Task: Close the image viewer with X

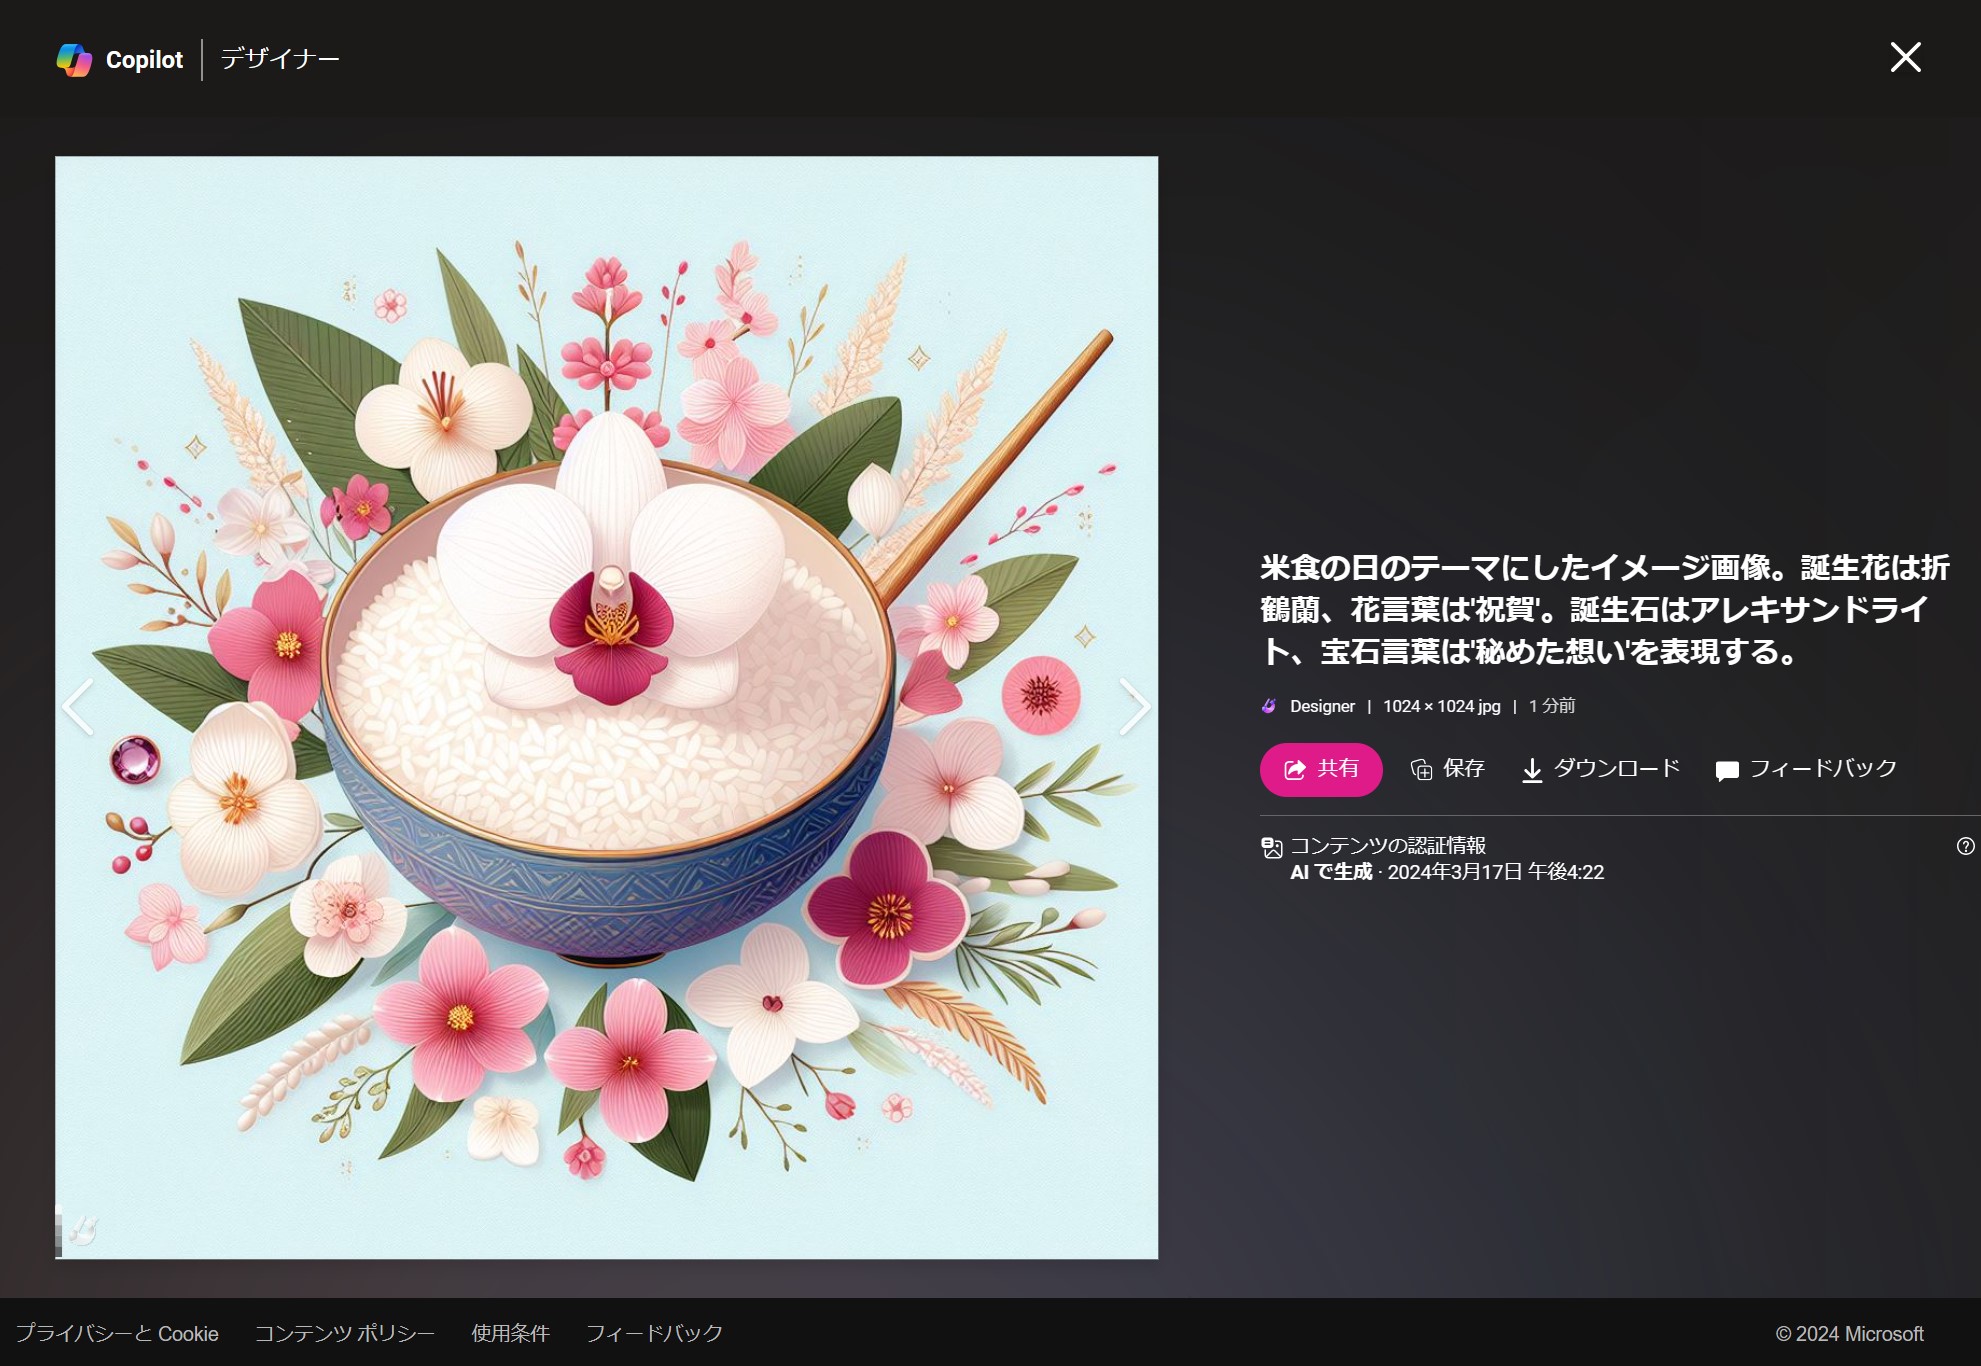Action: pos(1905,57)
